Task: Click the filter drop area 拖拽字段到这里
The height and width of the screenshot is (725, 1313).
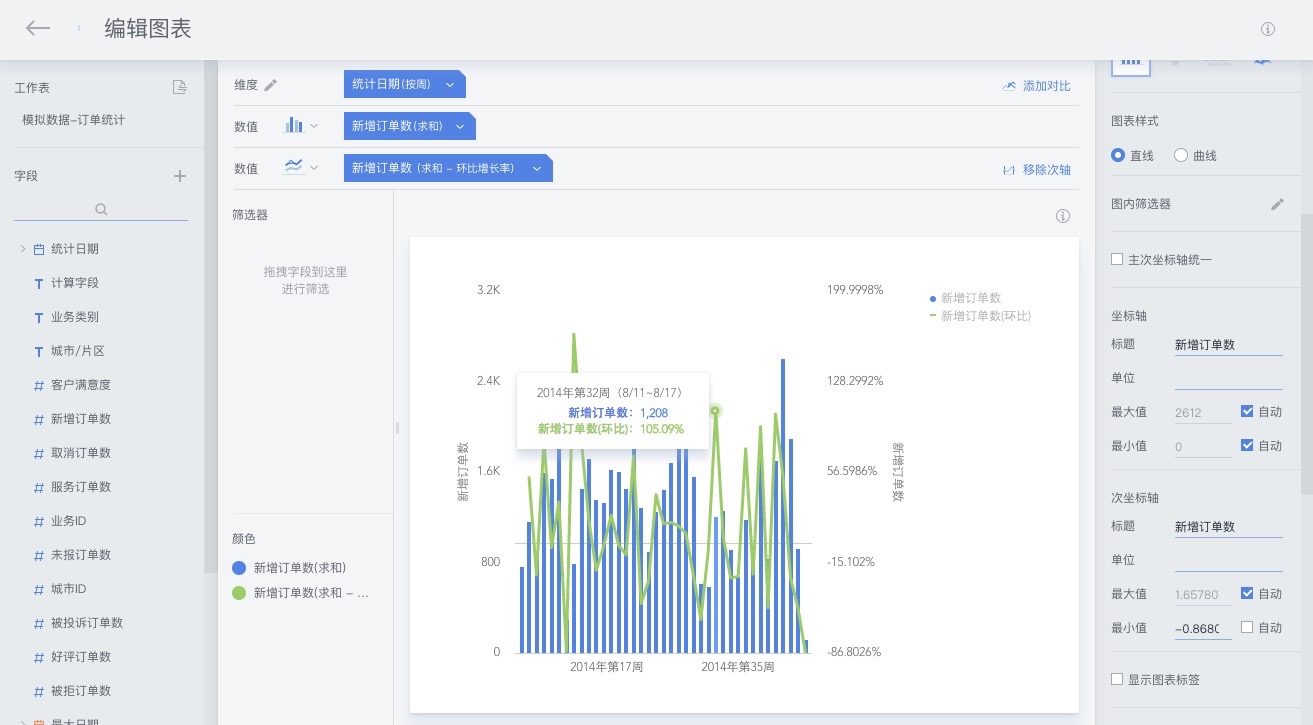Action: pyautogui.click(x=306, y=281)
